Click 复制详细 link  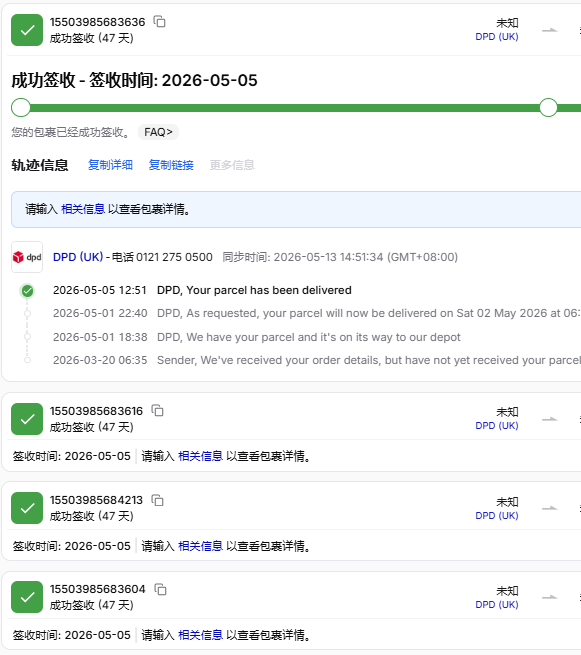coord(110,165)
